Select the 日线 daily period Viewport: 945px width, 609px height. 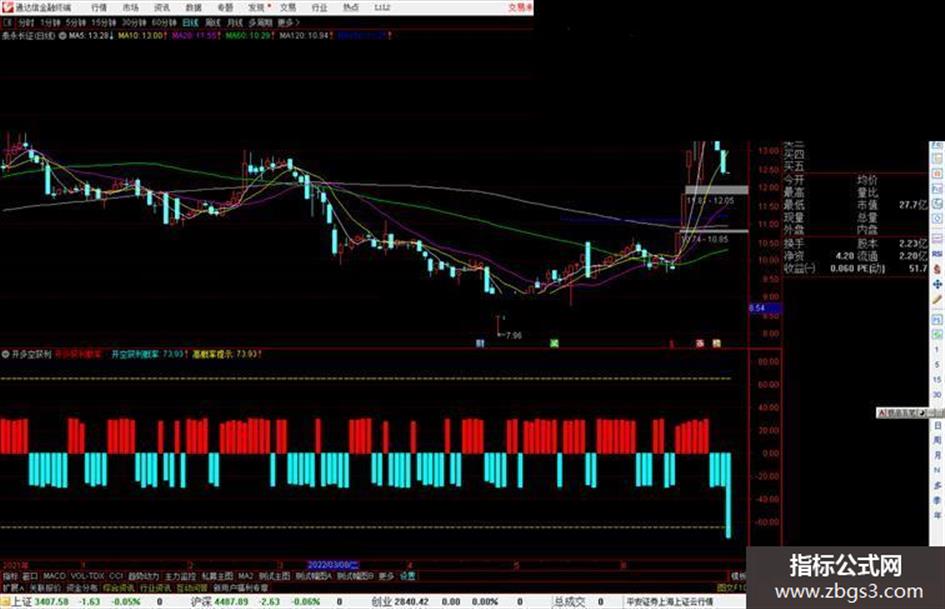point(190,22)
